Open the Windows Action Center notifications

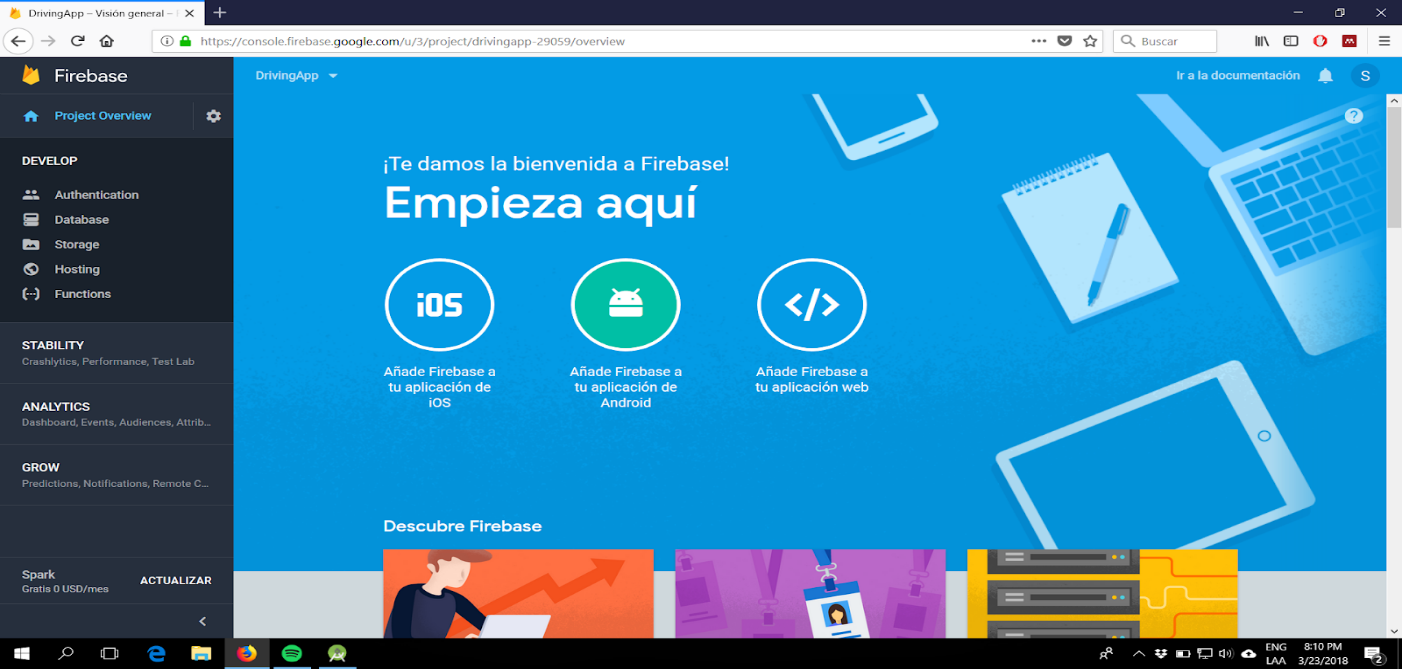point(1373,655)
